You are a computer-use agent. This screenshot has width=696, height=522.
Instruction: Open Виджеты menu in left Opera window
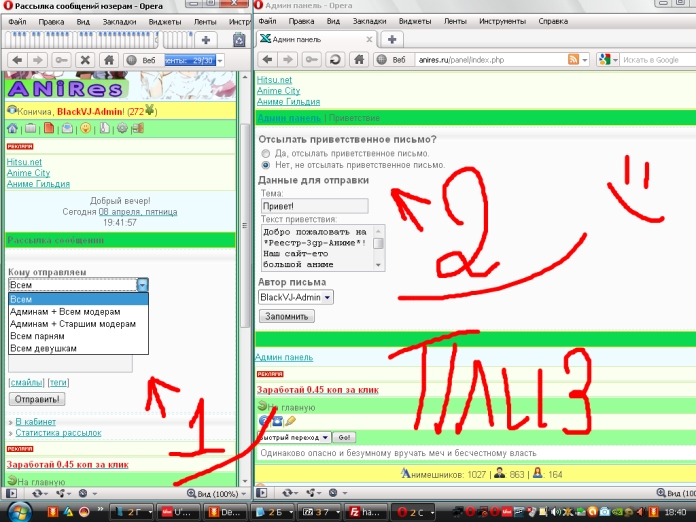(x=165, y=22)
